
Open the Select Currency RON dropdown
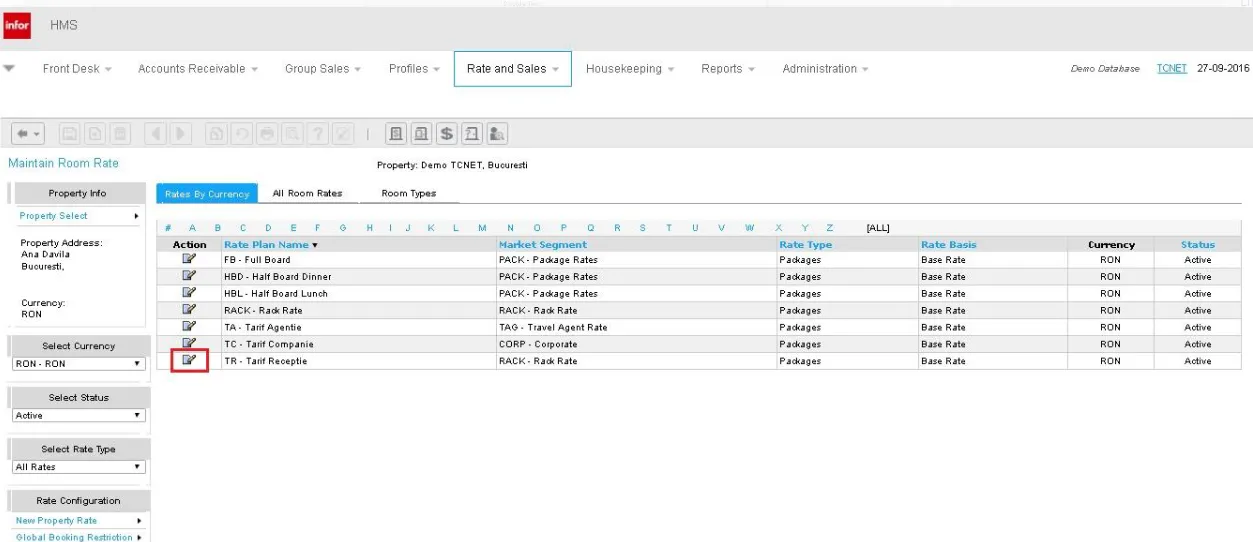[x=79, y=364]
